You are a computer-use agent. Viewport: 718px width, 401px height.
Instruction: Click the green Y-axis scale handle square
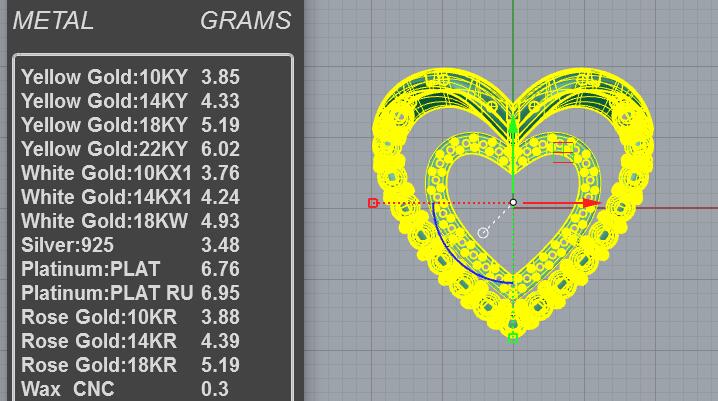click(513, 338)
